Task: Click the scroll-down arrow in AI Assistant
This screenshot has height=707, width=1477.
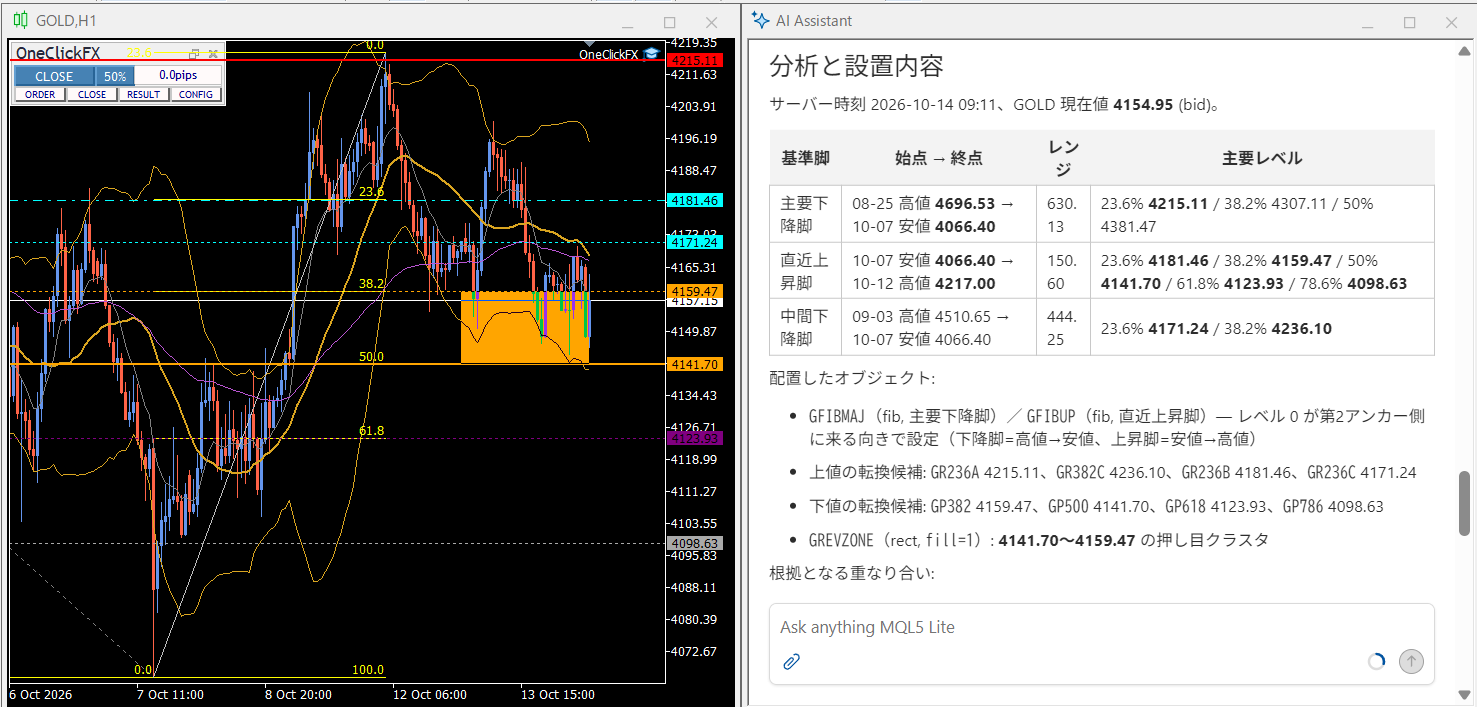Action: [x=1465, y=694]
